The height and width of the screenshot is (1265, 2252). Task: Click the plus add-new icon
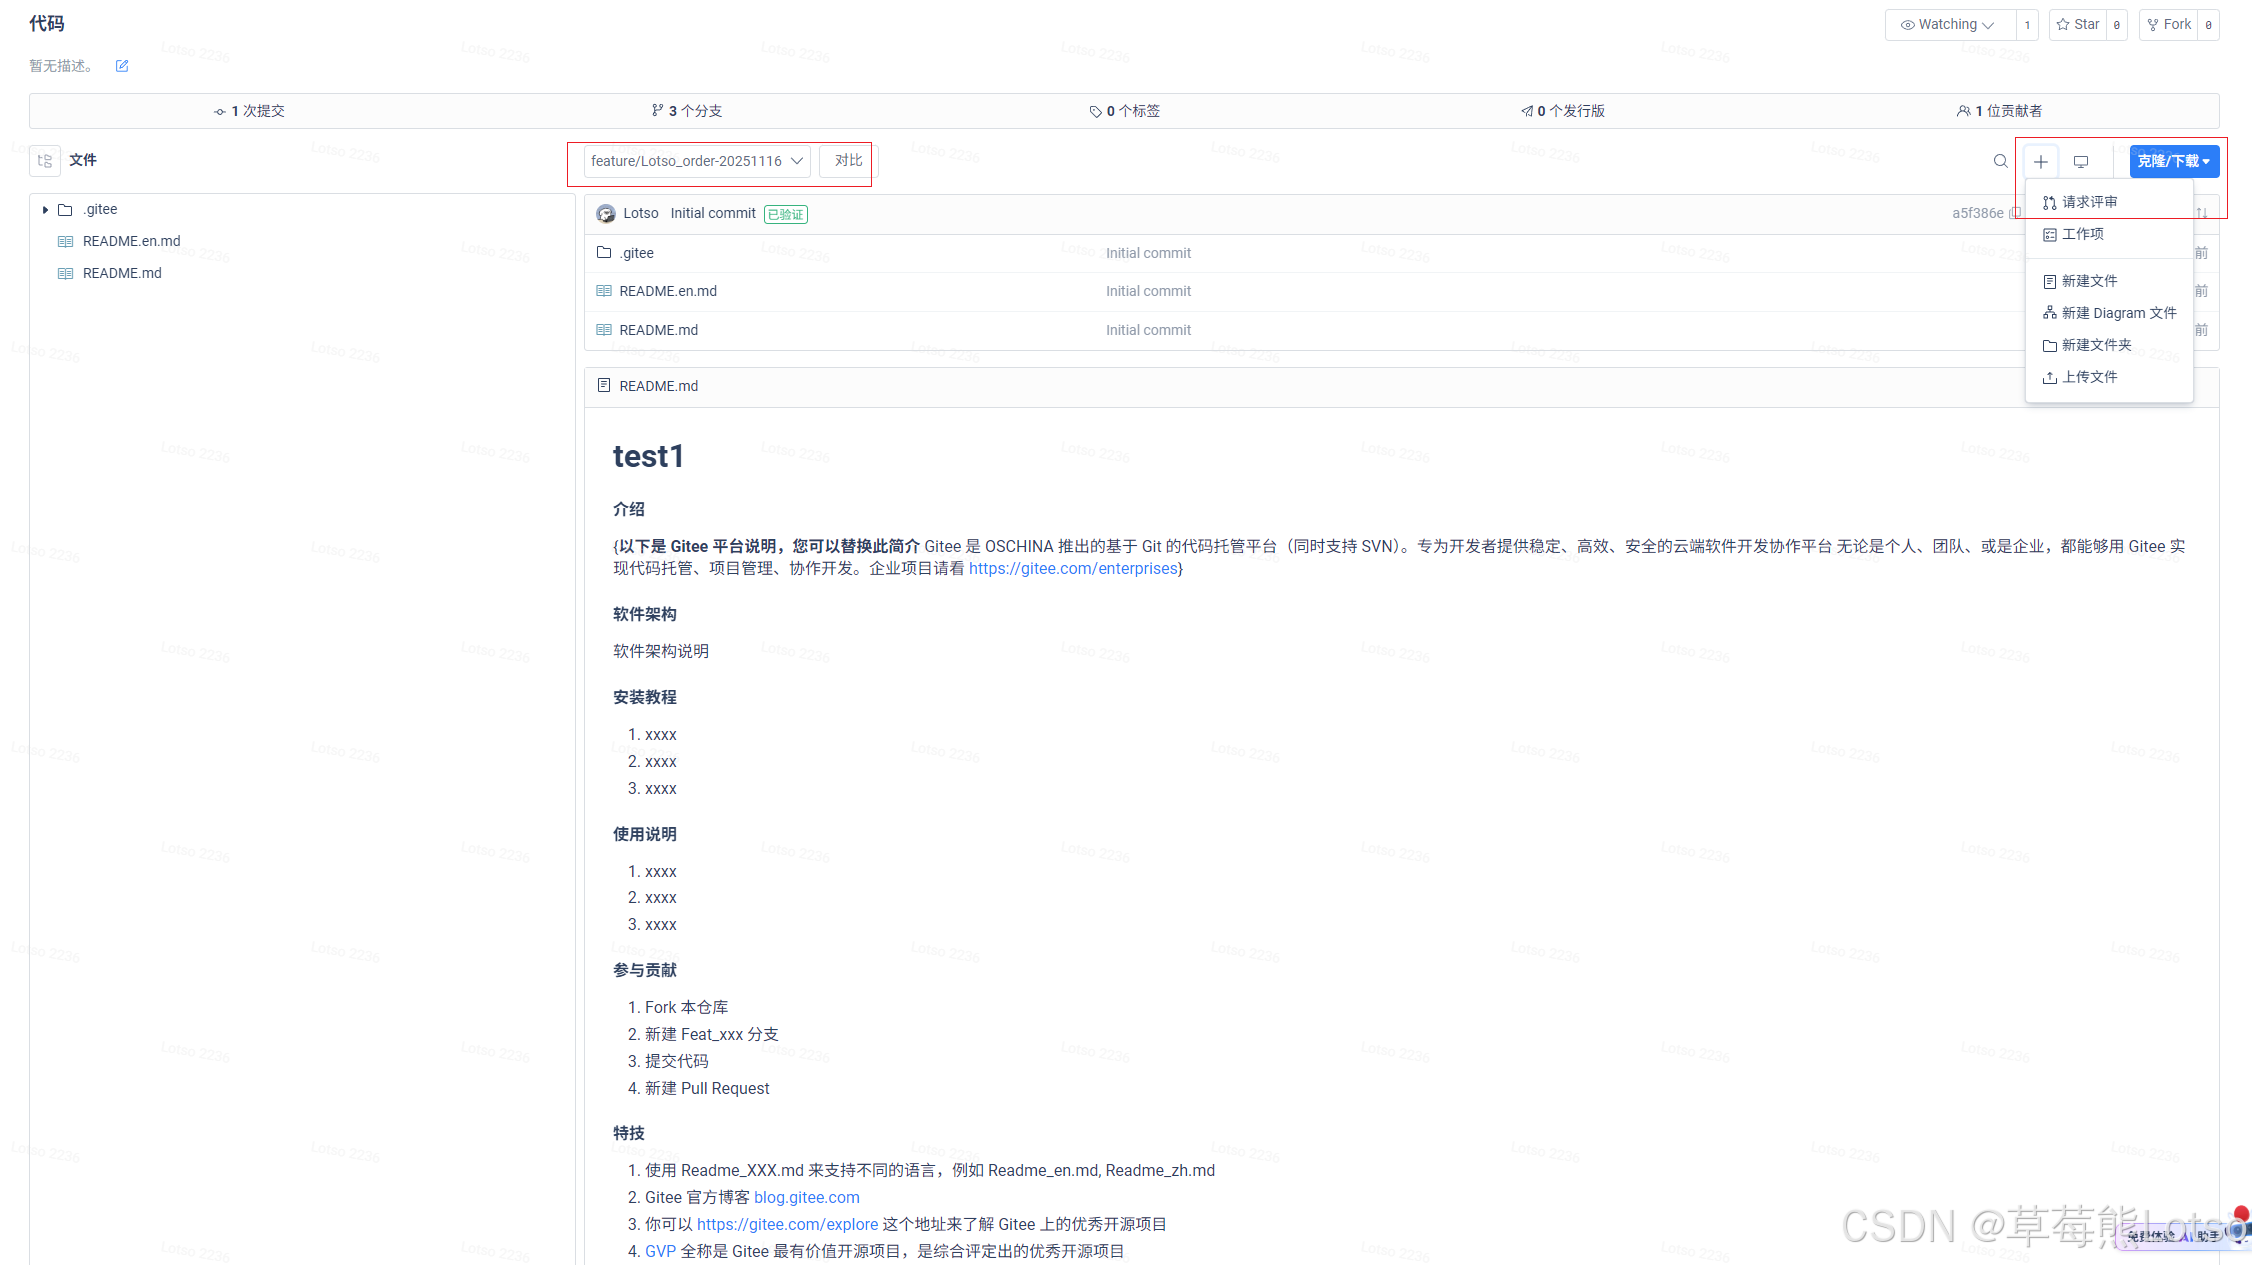(x=2040, y=161)
